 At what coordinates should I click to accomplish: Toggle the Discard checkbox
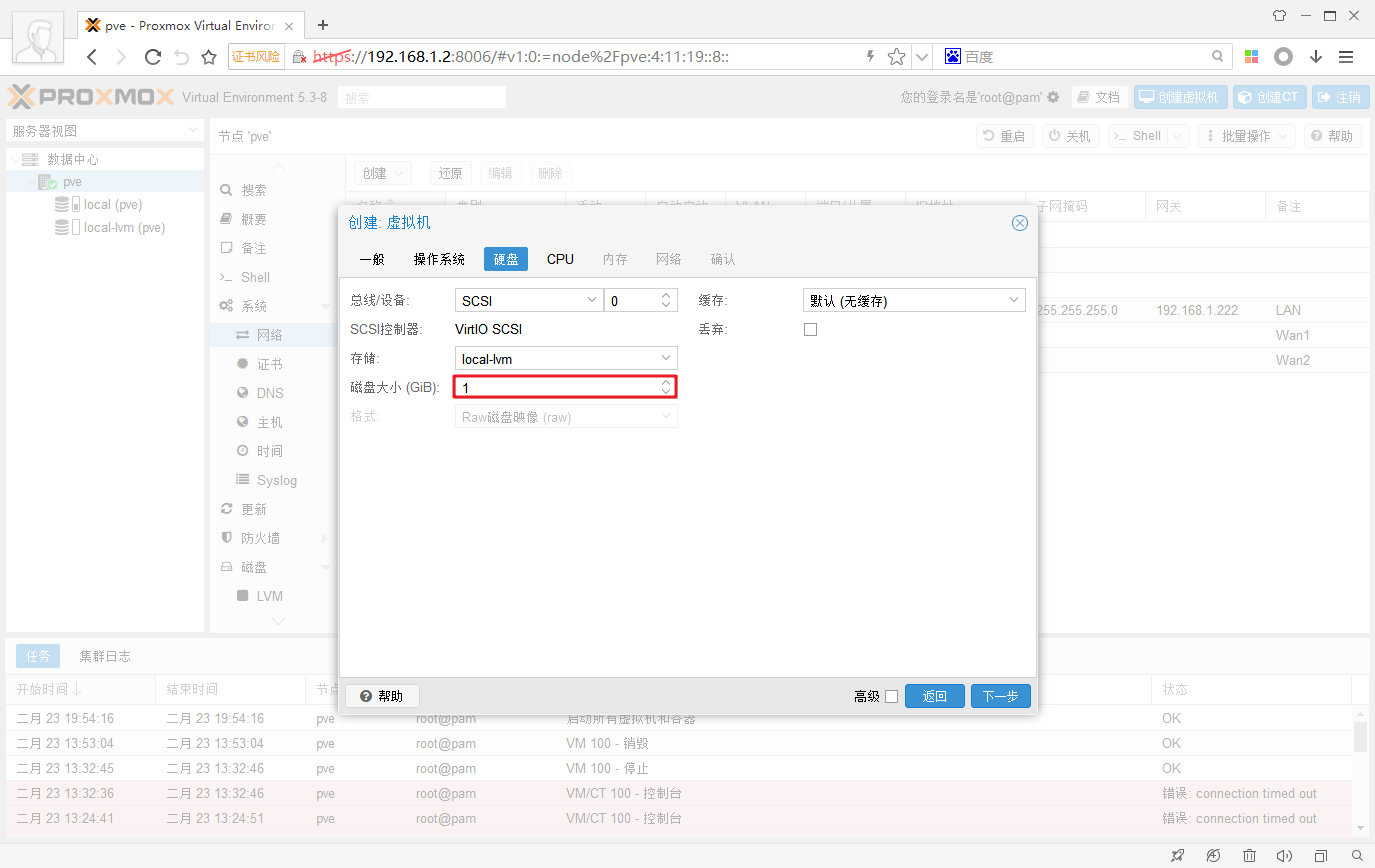(810, 329)
